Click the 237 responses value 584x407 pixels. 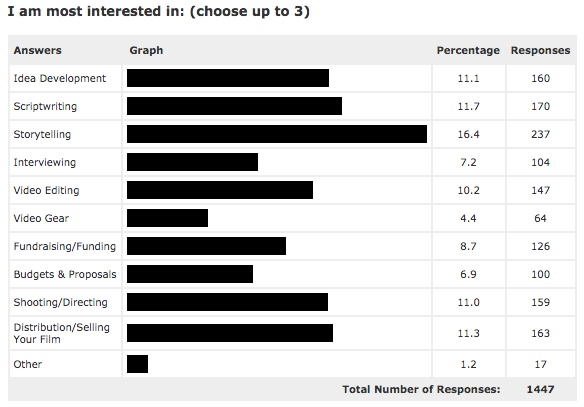click(540, 134)
